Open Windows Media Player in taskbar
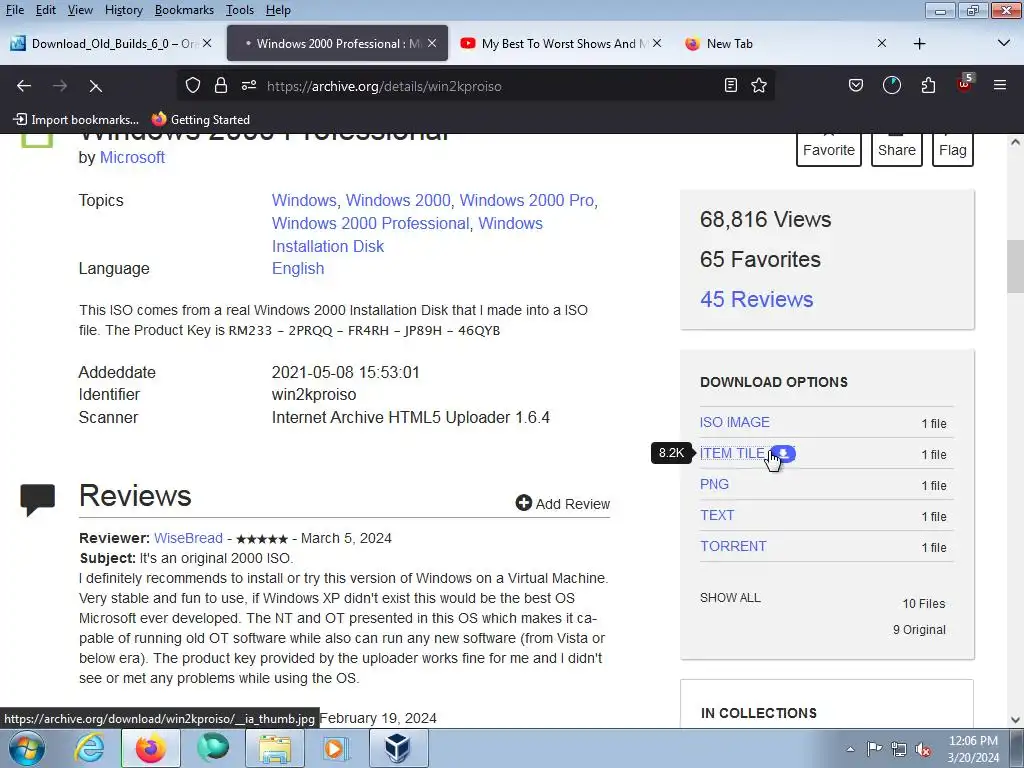Viewport: 1024px width, 768px height. (336, 748)
